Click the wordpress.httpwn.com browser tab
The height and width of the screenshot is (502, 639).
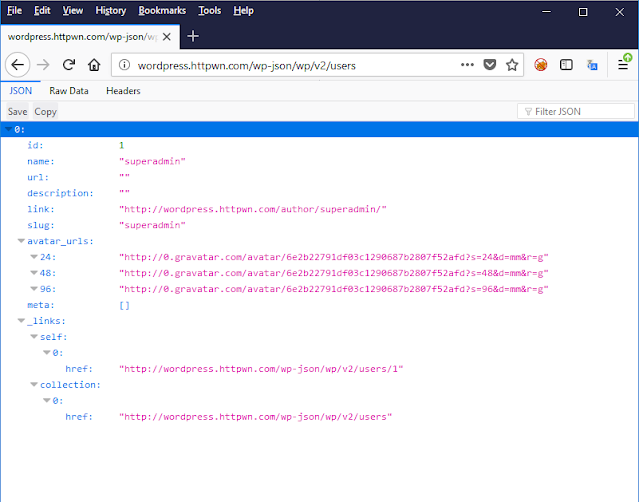tap(90, 37)
